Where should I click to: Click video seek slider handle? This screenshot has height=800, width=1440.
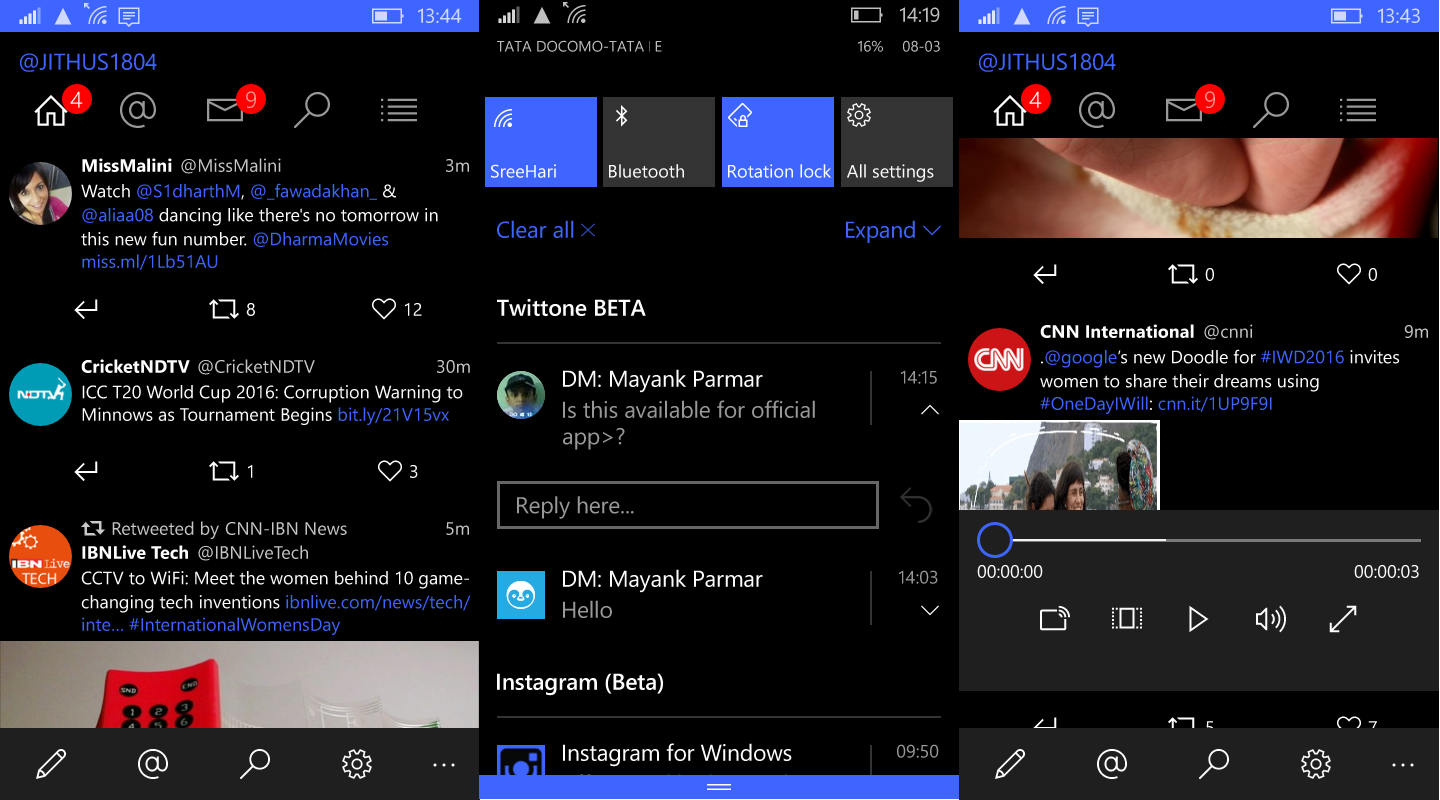pyautogui.click(x=995, y=540)
